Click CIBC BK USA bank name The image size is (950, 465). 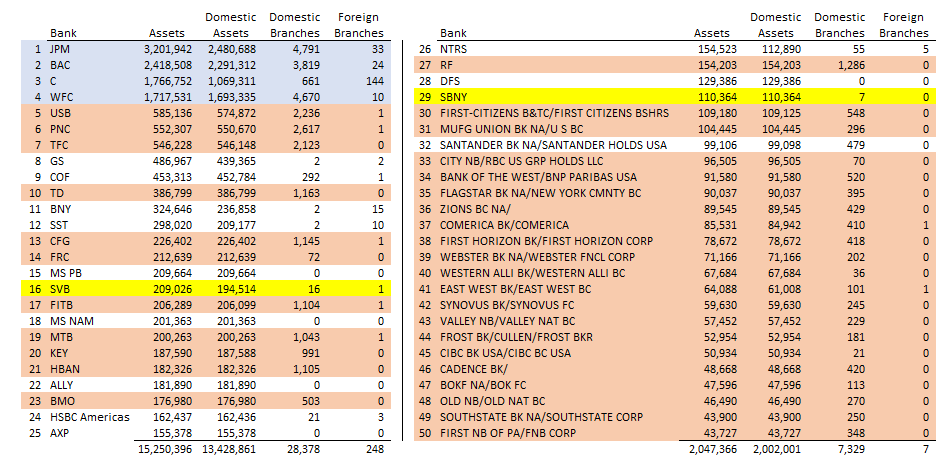(x=505, y=353)
